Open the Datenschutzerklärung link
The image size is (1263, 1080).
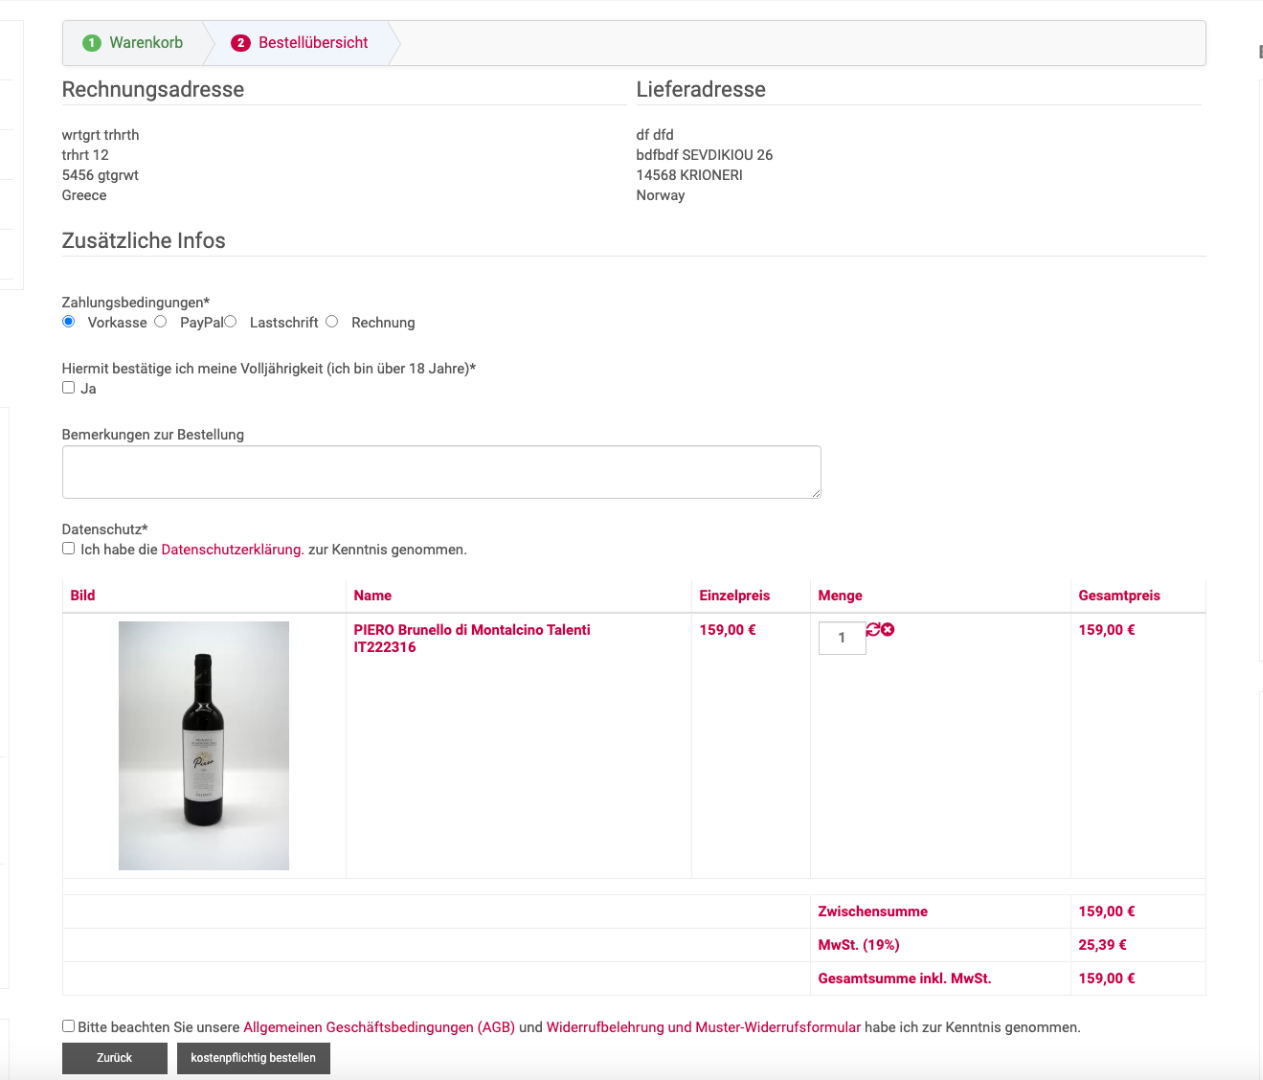tap(232, 550)
